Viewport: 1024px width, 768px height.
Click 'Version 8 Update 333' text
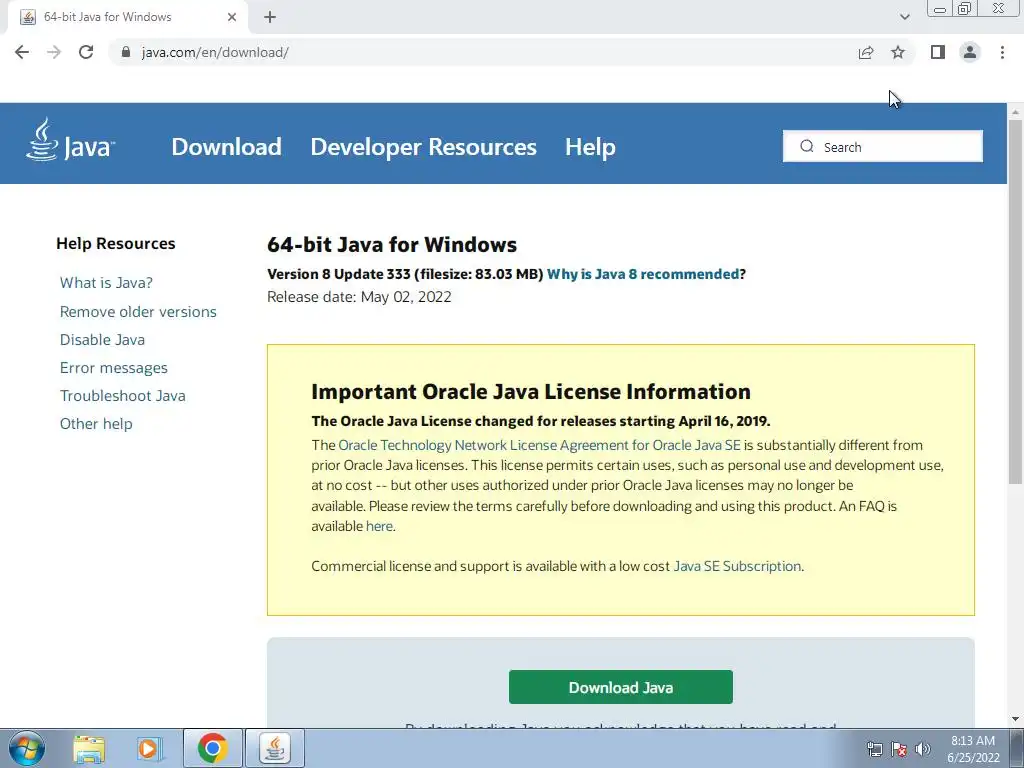click(x=339, y=274)
